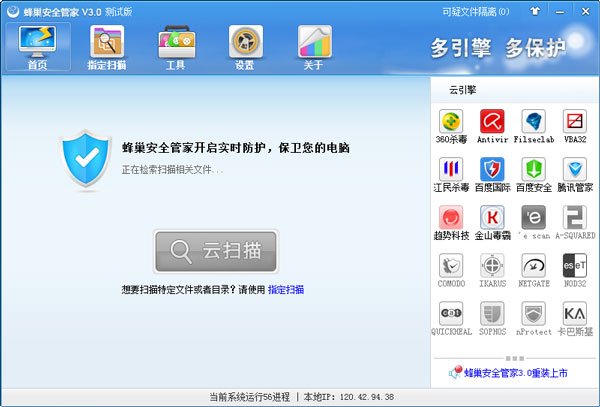Click the 云引擎 panel header
600x407 pixels.
(x=463, y=90)
